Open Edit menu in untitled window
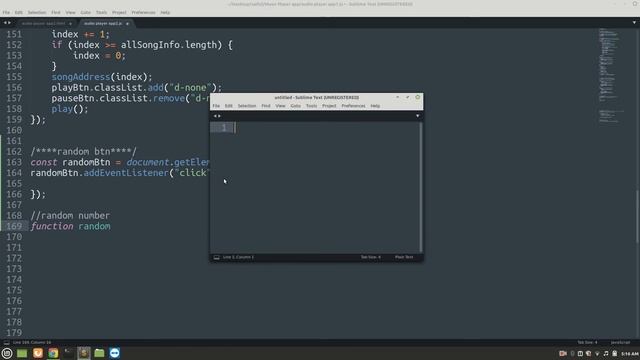 [x=229, y=106]
